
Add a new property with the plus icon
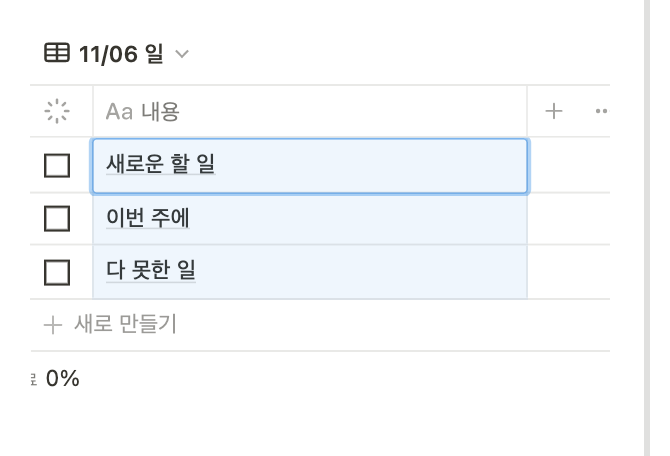pyautogui.click(x=554, y=111)
